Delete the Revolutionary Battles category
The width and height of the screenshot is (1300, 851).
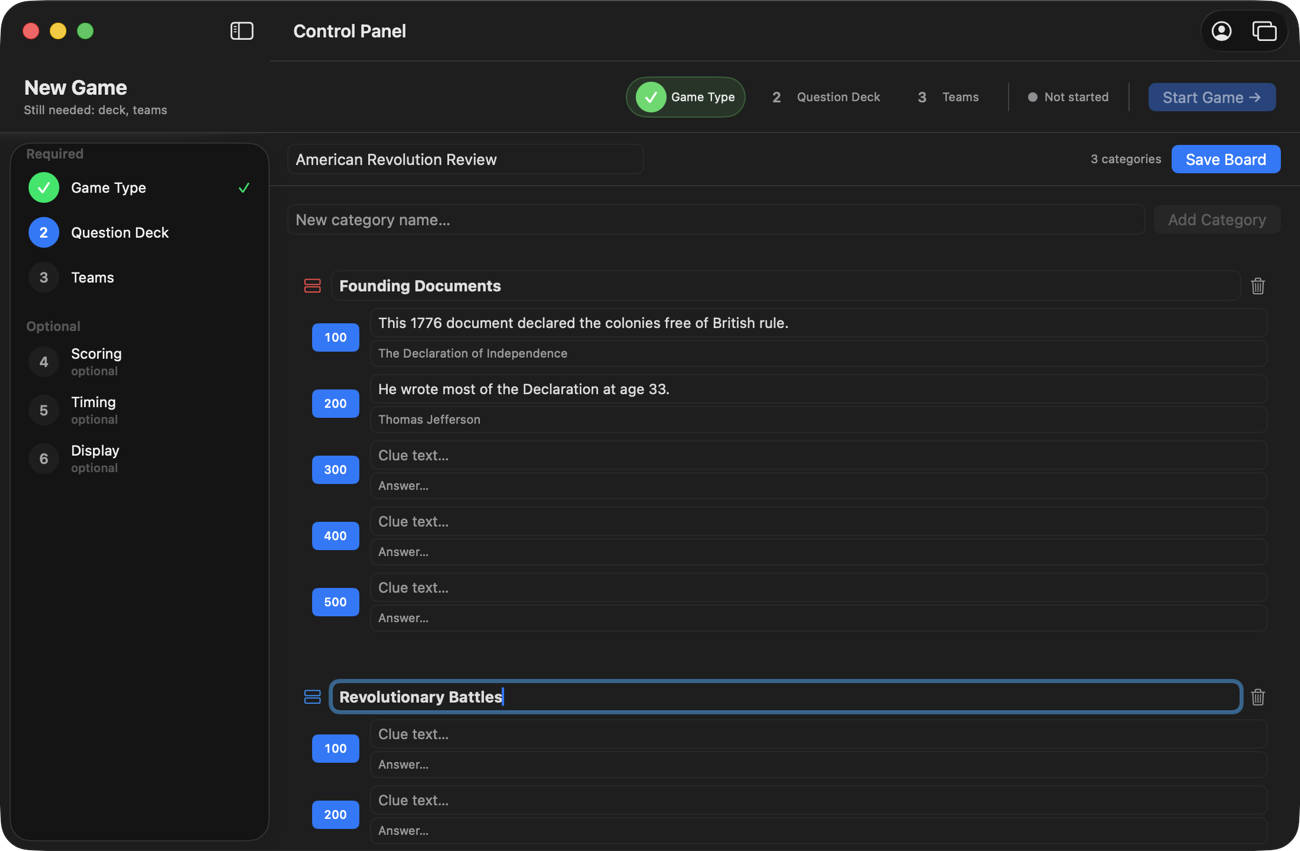pos(1258,697)
